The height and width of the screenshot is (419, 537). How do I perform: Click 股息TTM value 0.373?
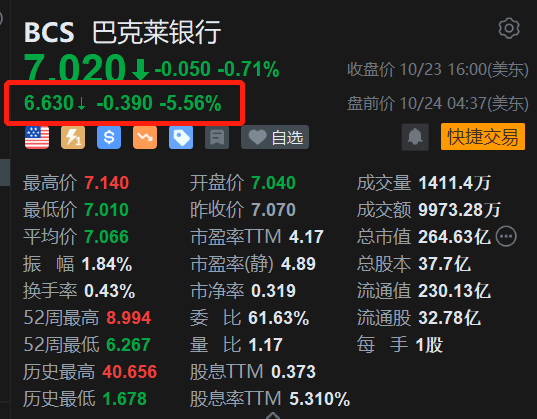tap(294, 372)
